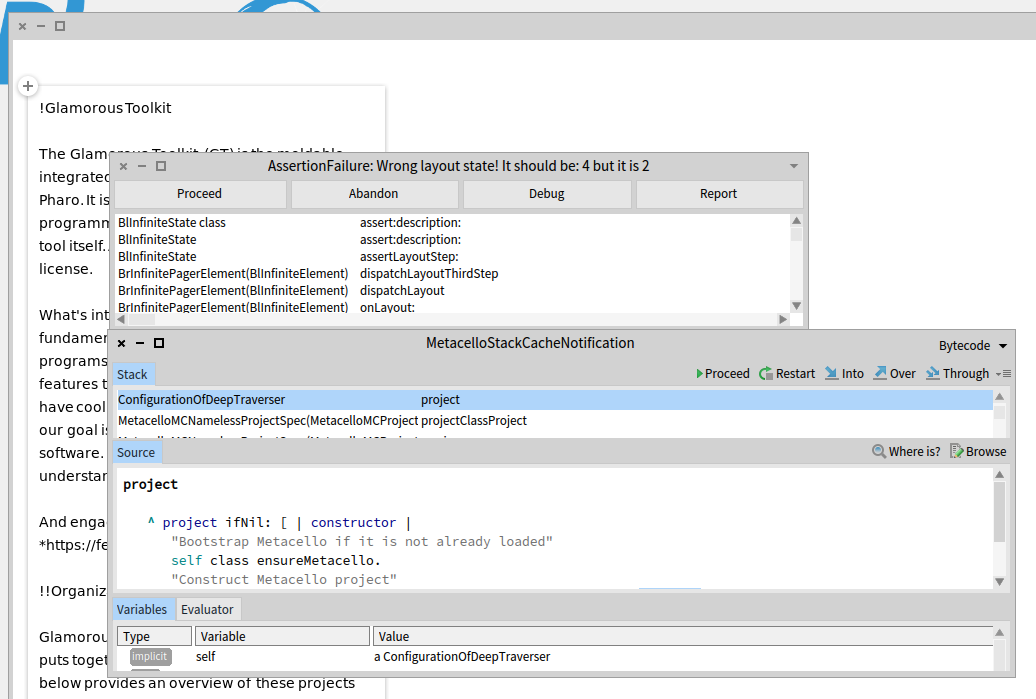Select BlInfiniteState class assert:description: row
Image resolution: width=1036 pixels, height=699 pixels.
coord(453,223)
